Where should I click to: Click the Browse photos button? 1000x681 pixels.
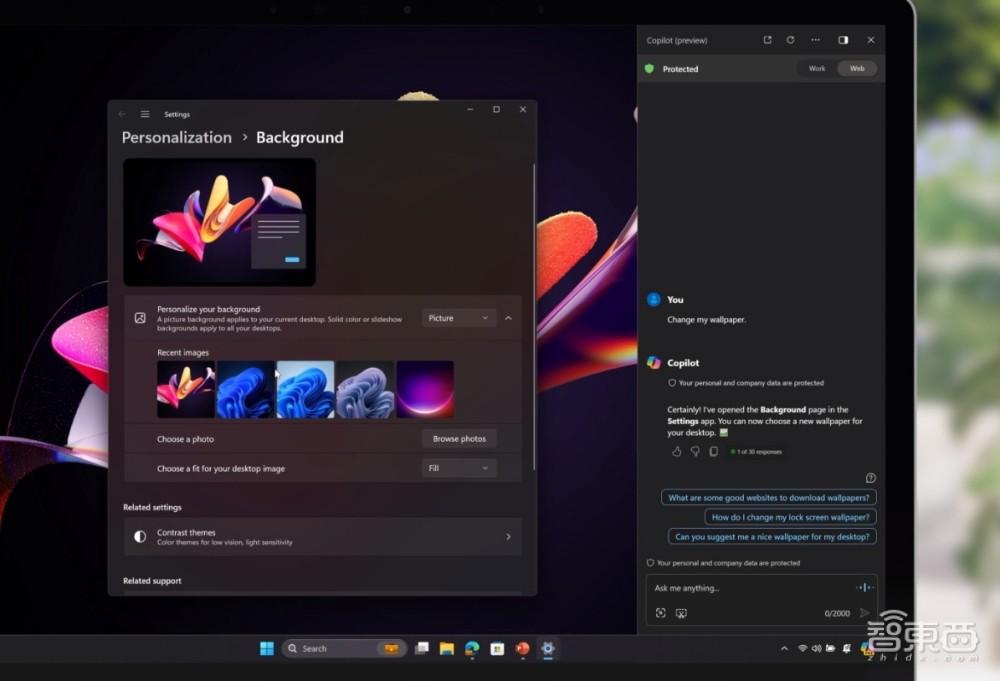click(x=459, y=438)
